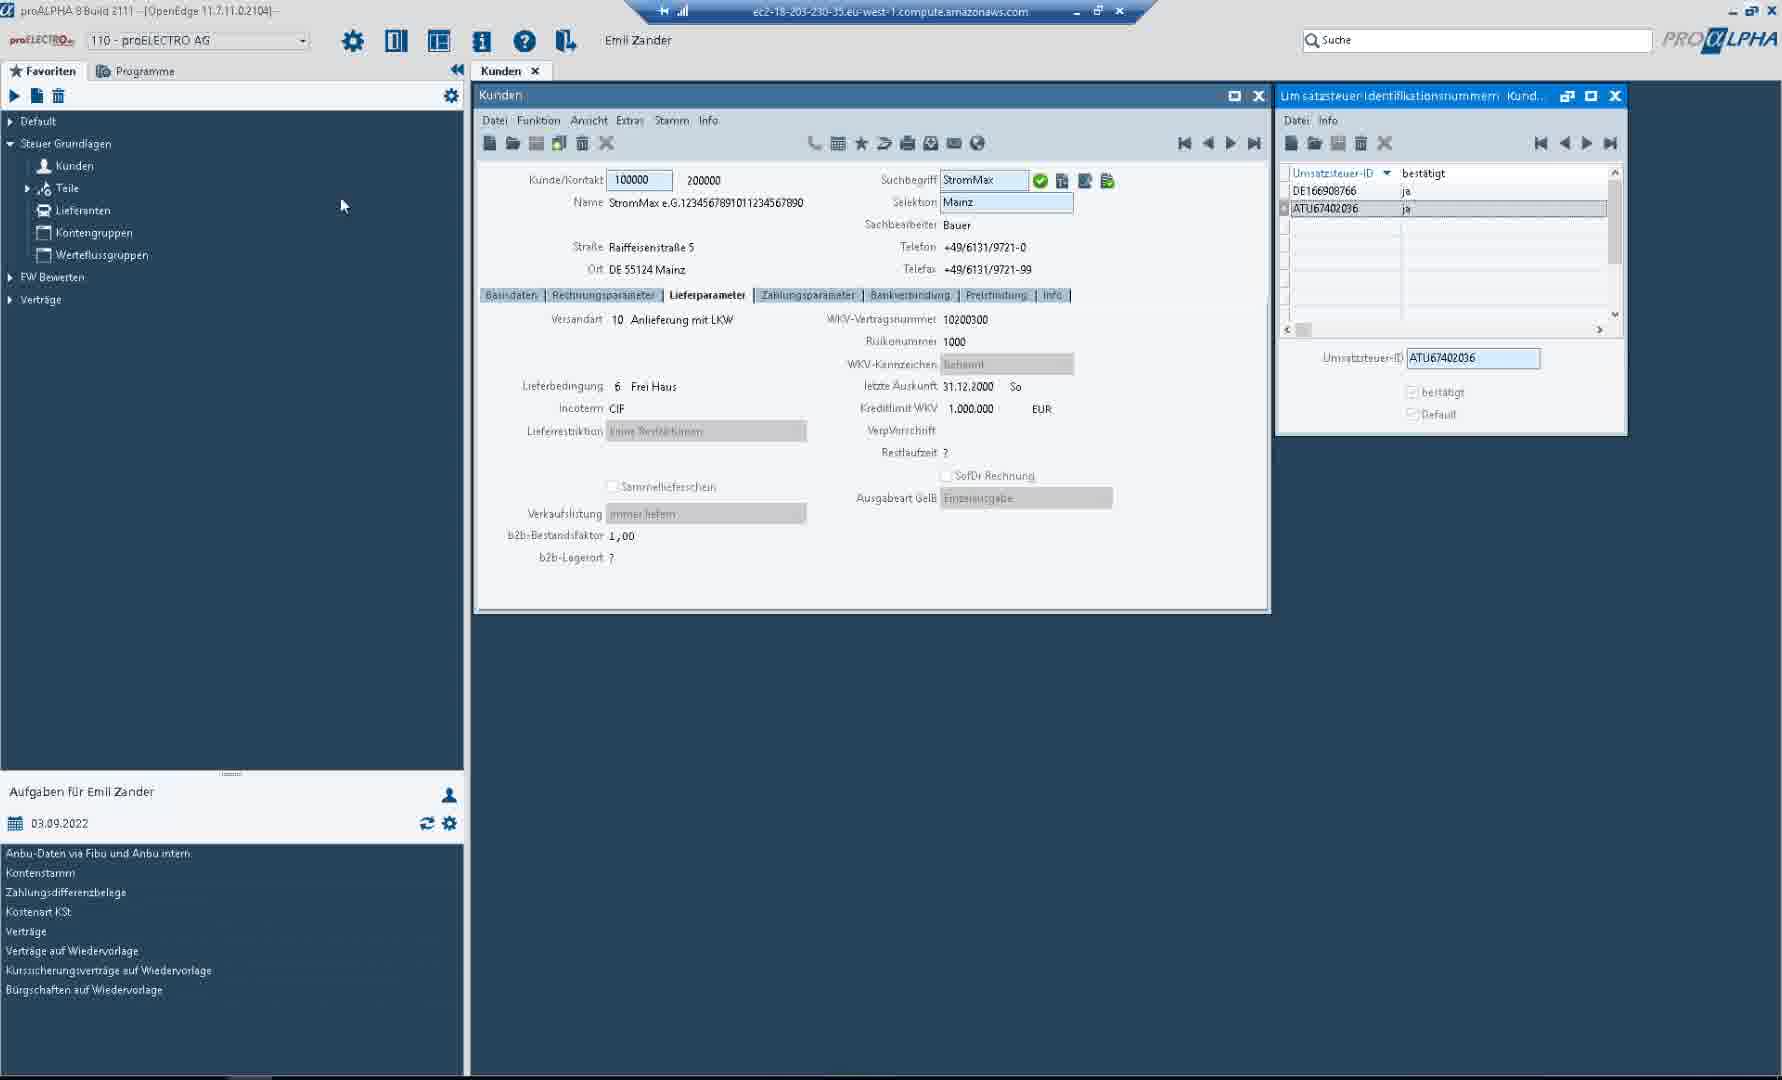Switch to the Bankverbindung tab
This screenshot has width=1782, height=1080.
point(910,295)
